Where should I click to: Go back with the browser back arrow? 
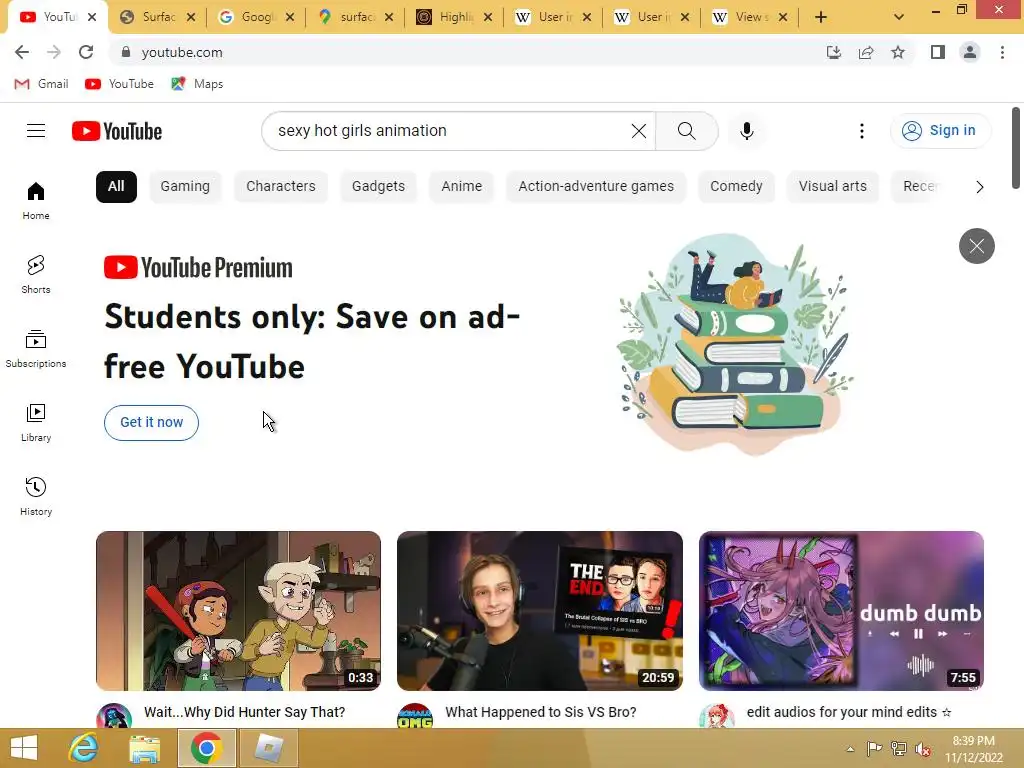22,52
